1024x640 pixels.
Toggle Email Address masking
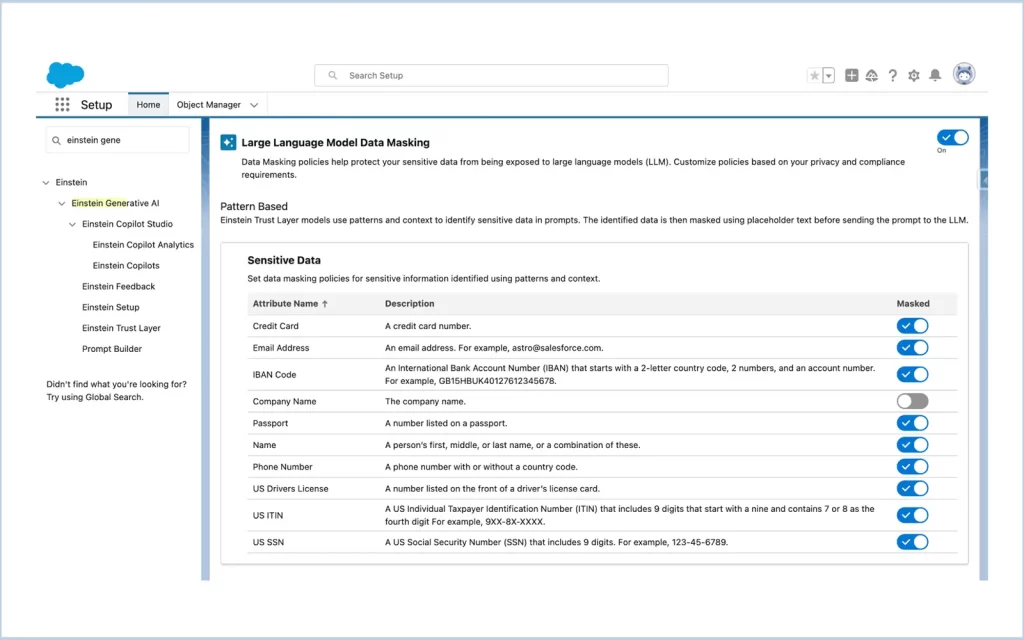pyautogui.click(x=912, y=347)
